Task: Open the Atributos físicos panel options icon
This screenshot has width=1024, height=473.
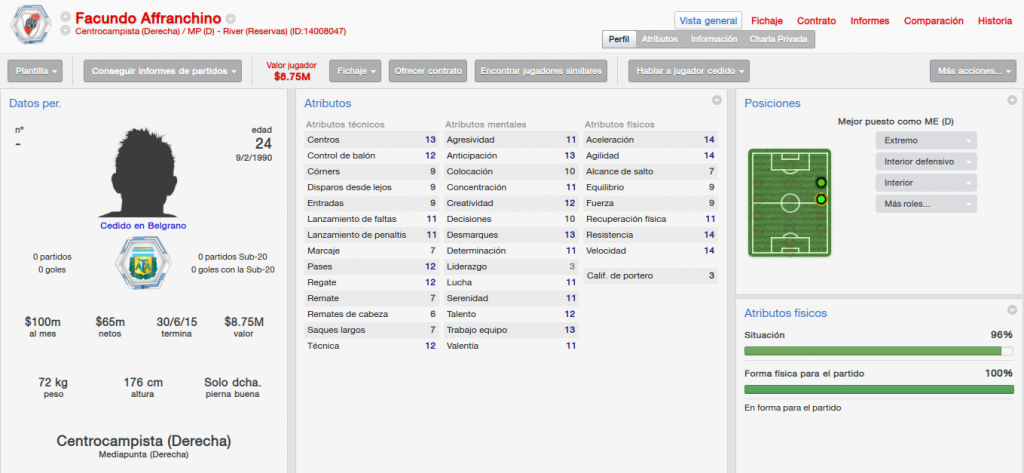Action: 1012,310
